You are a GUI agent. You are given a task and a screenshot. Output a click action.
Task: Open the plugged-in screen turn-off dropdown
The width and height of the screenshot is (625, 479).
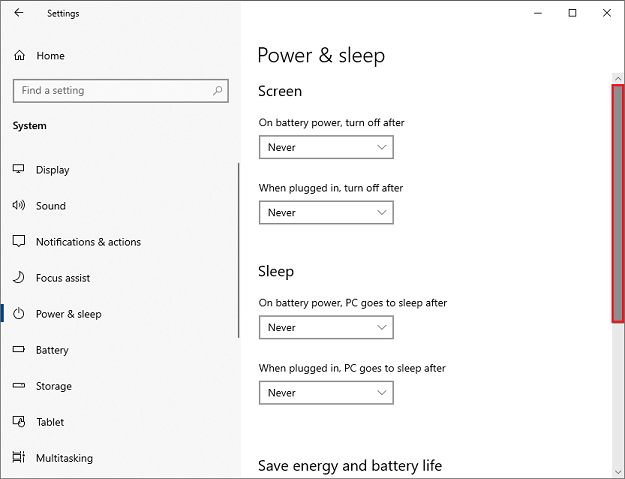[326, 213]
